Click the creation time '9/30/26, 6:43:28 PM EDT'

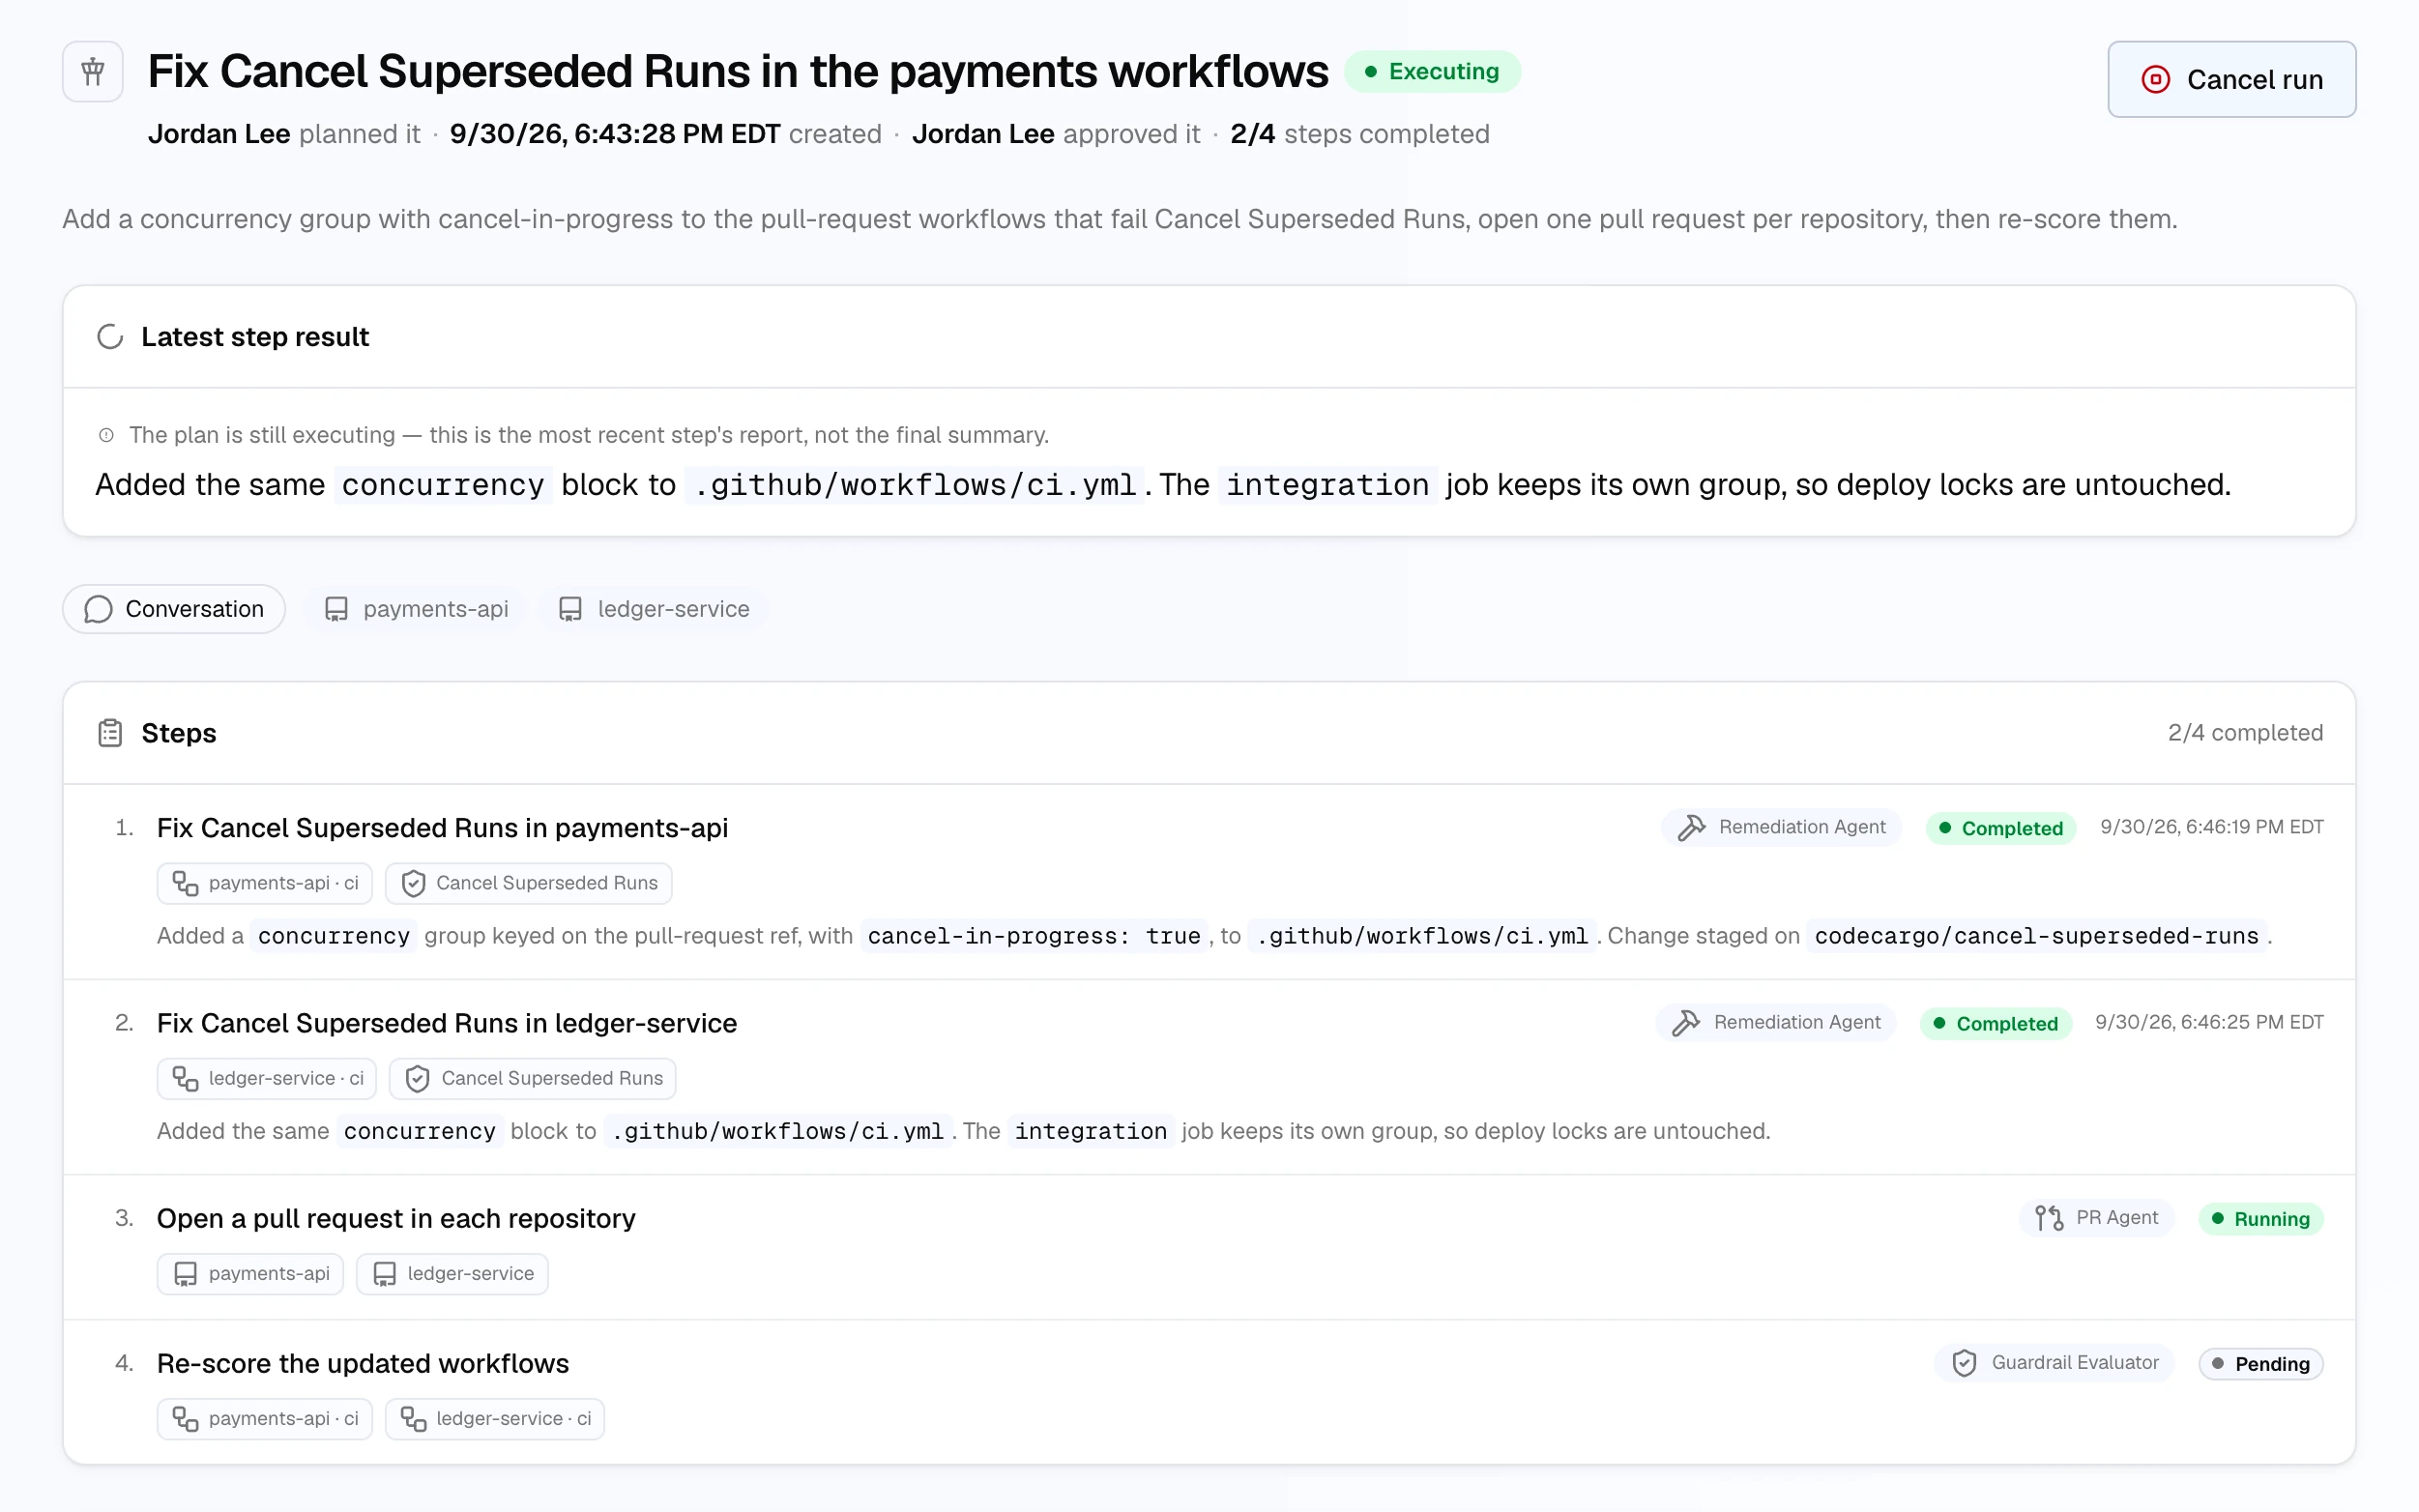615,134
